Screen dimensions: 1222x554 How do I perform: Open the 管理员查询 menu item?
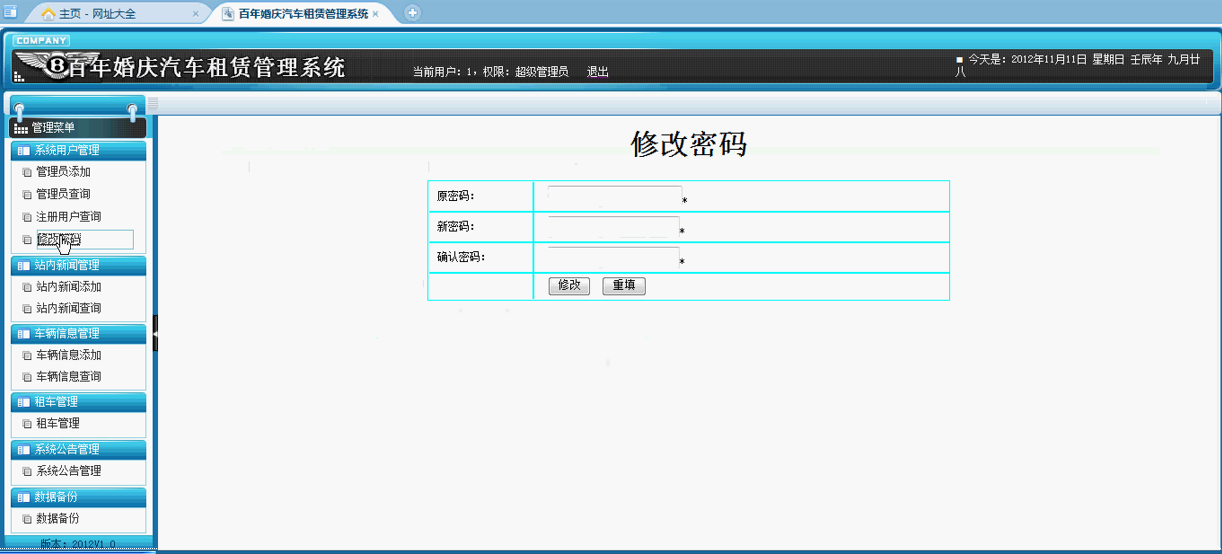(63, 194)
